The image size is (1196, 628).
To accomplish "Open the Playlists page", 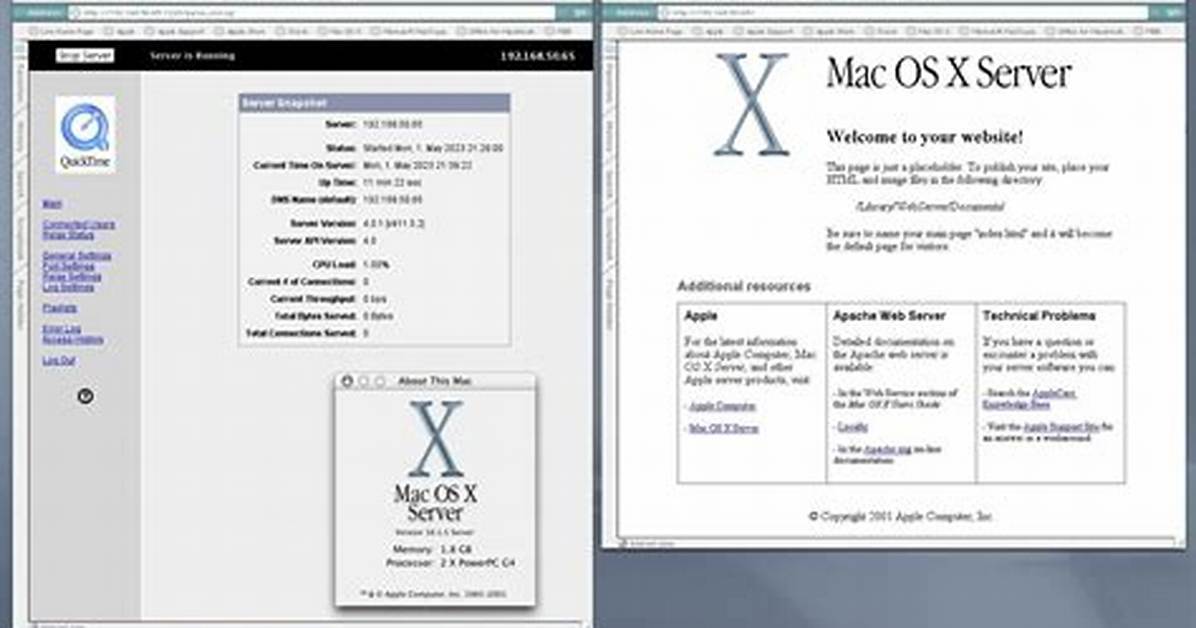I will [59, 308].
